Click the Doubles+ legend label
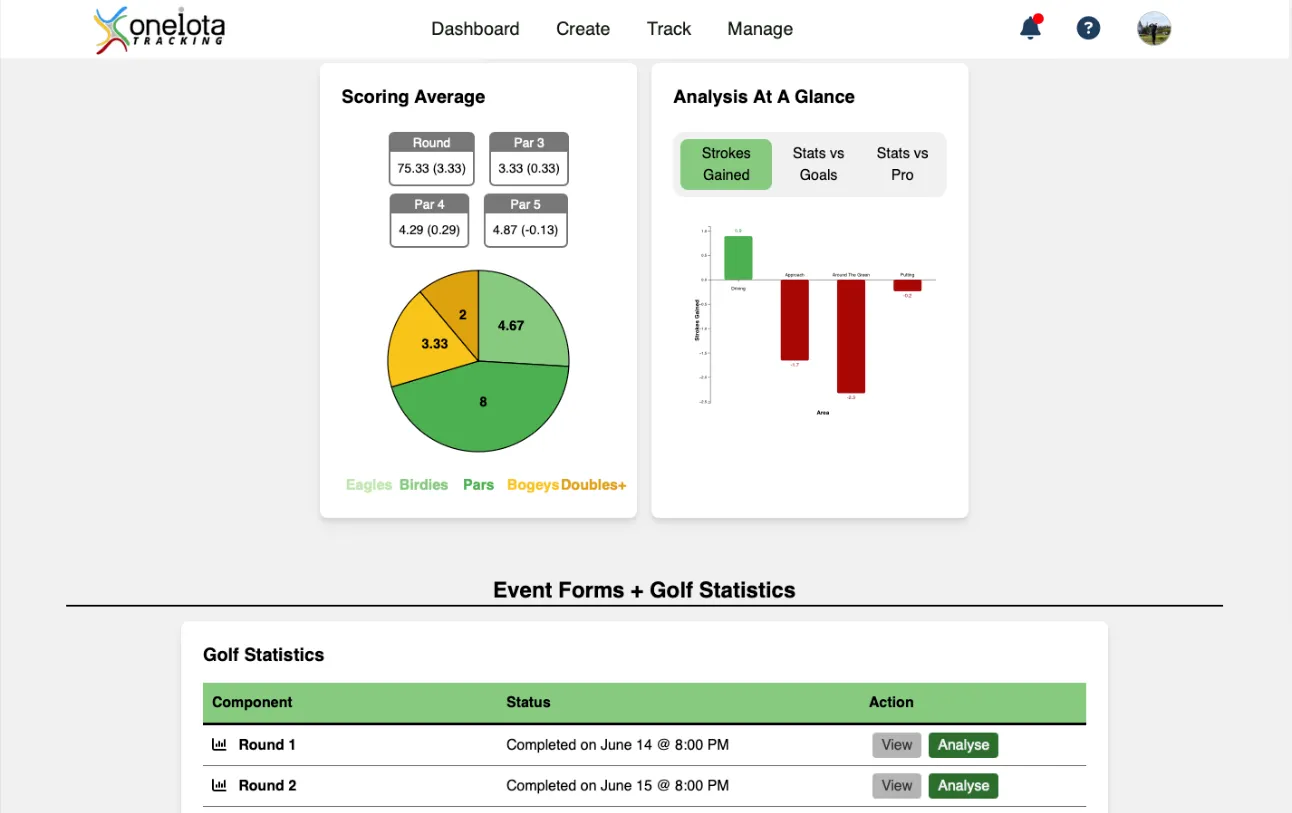This screenshot has width=1292, height=813. (594, 485)
